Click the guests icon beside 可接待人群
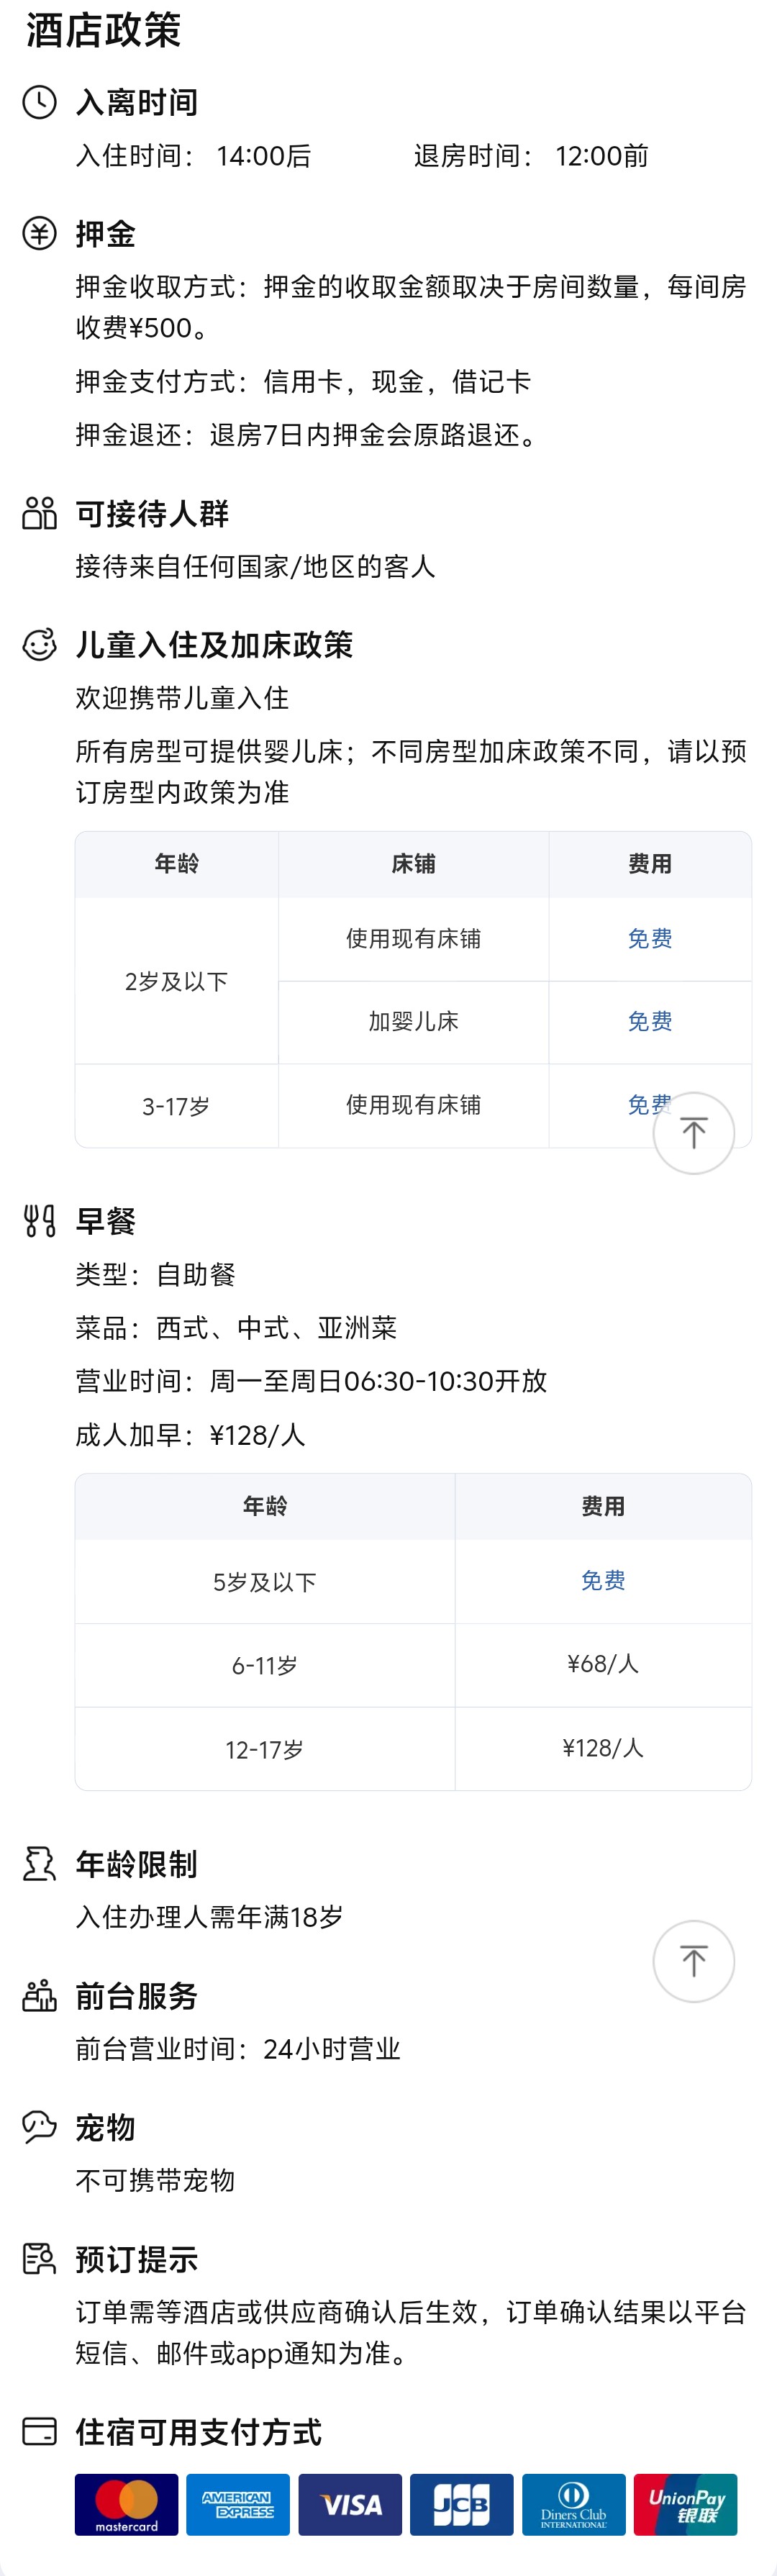 click(39, 513)
